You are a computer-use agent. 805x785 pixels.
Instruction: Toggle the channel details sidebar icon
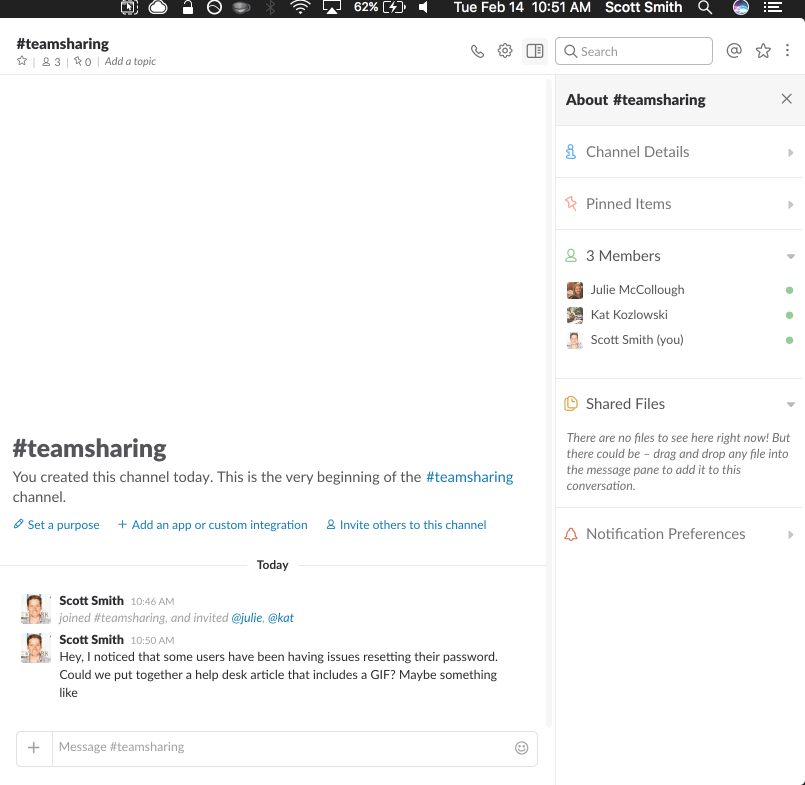(x=535, y=51)
